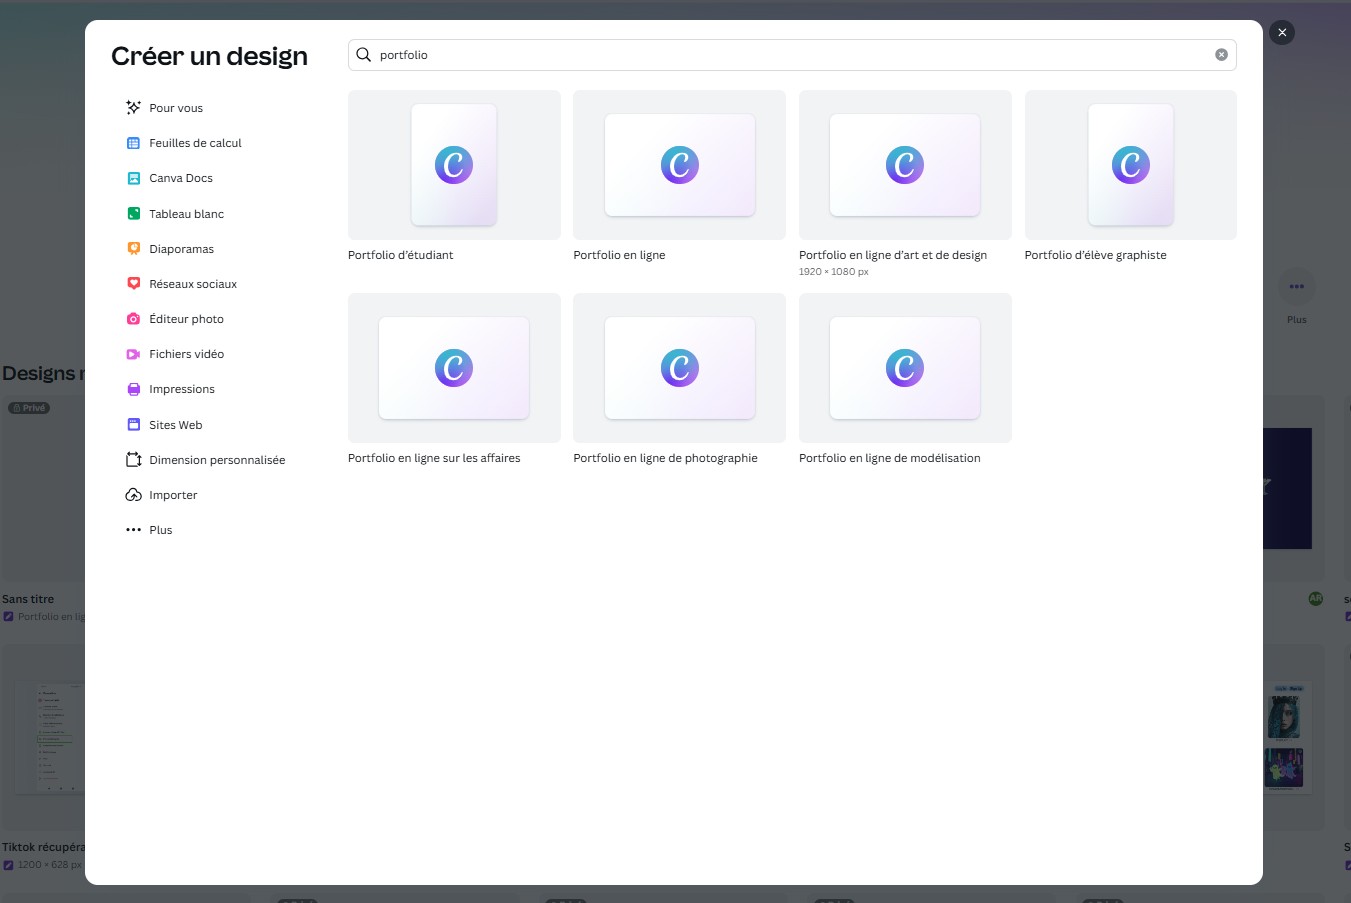1351x903 pixels.
Task: Click the Portfolio d'élève graphiste caption text
Action: tap(1095, 255)
